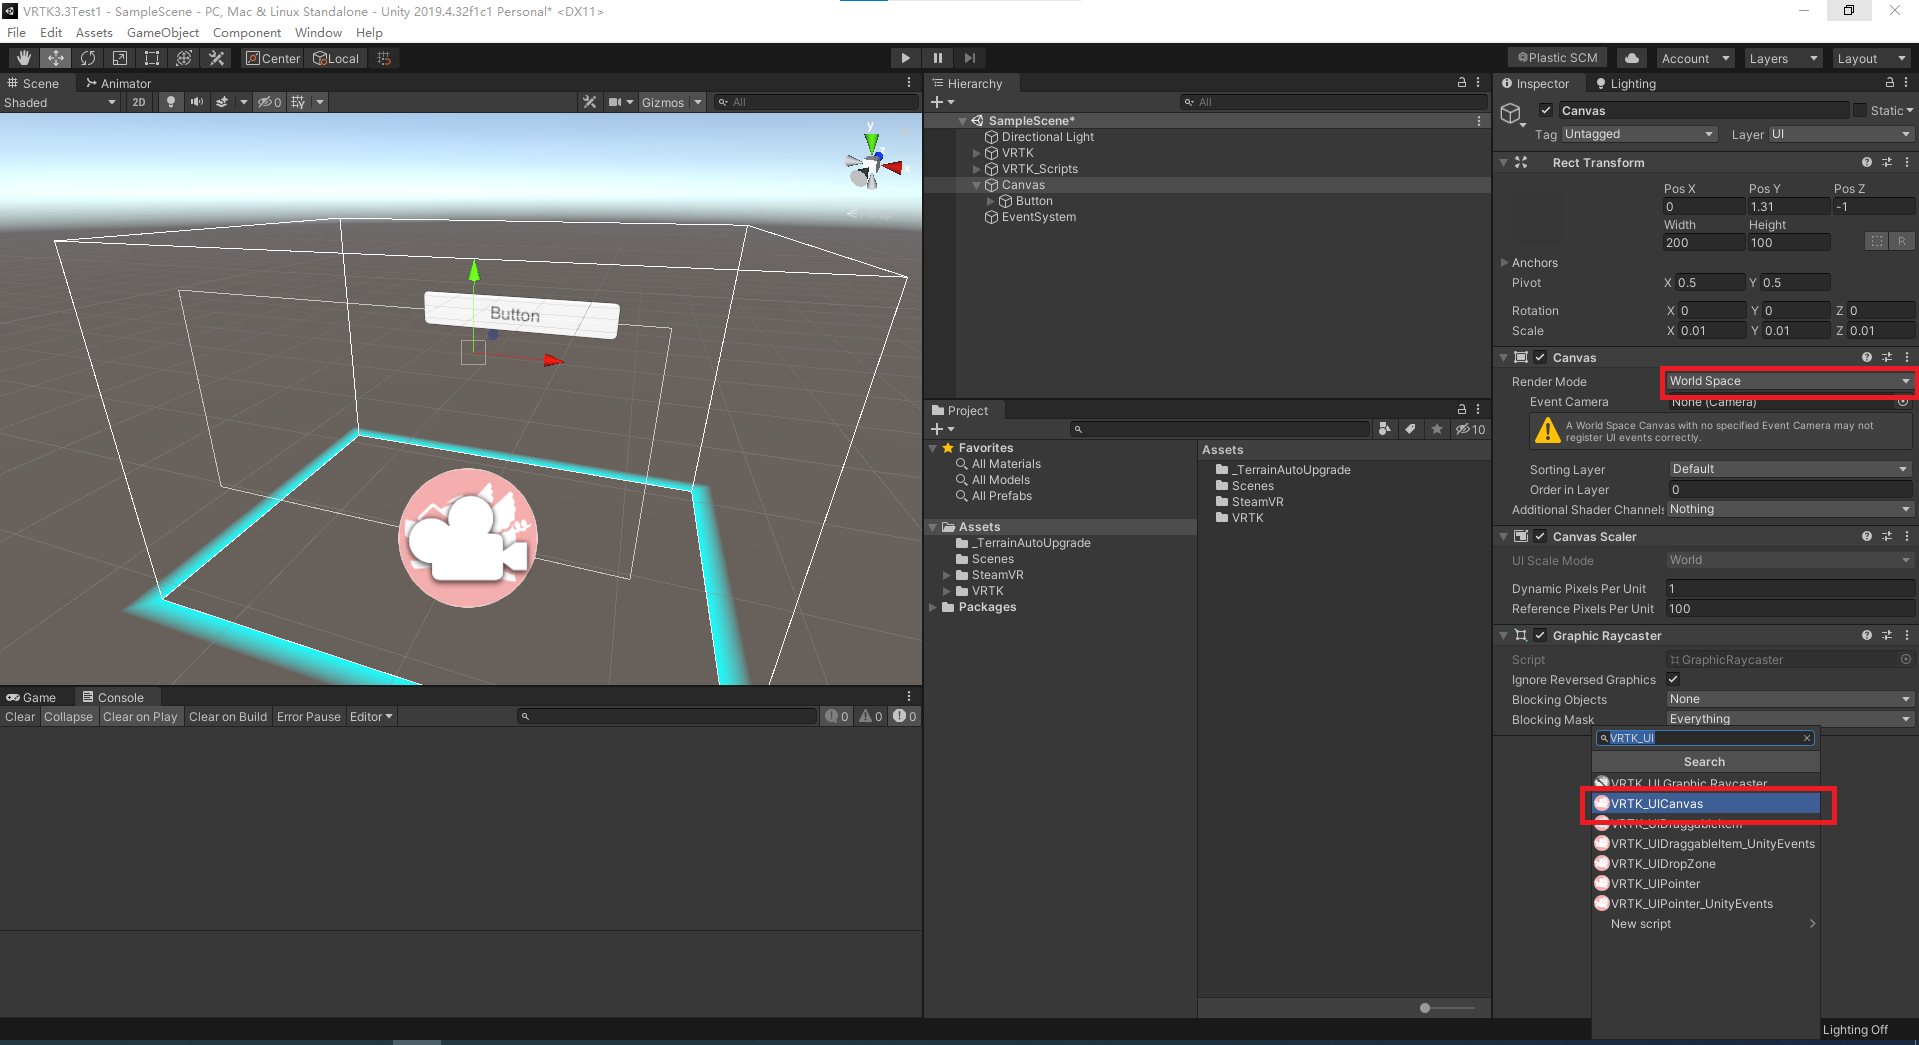Select the Rotate tool

(x=88, y=58)
